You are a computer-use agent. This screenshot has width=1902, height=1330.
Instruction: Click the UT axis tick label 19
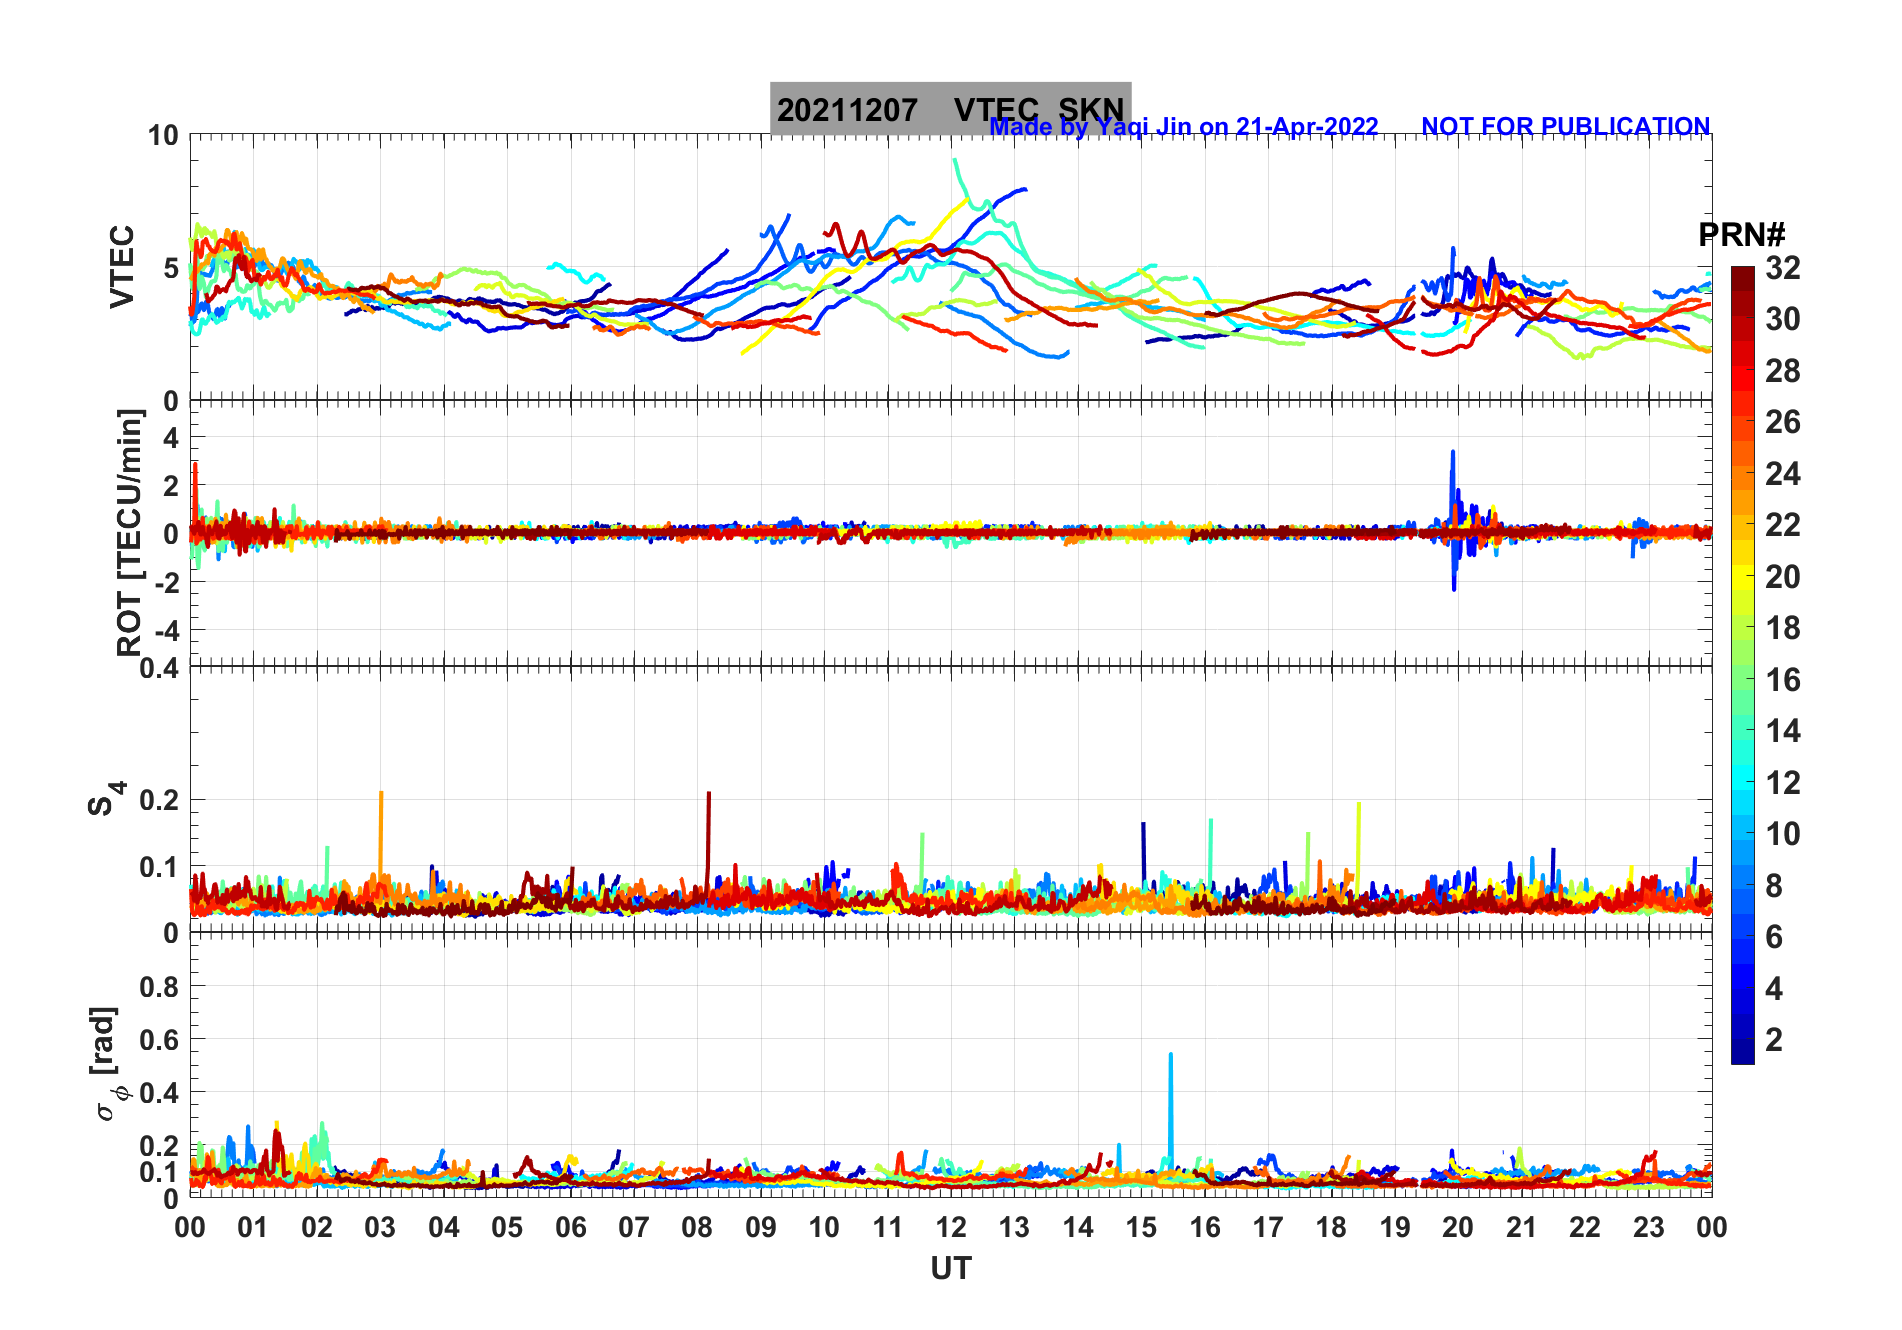click(x=1395, y=1227)
